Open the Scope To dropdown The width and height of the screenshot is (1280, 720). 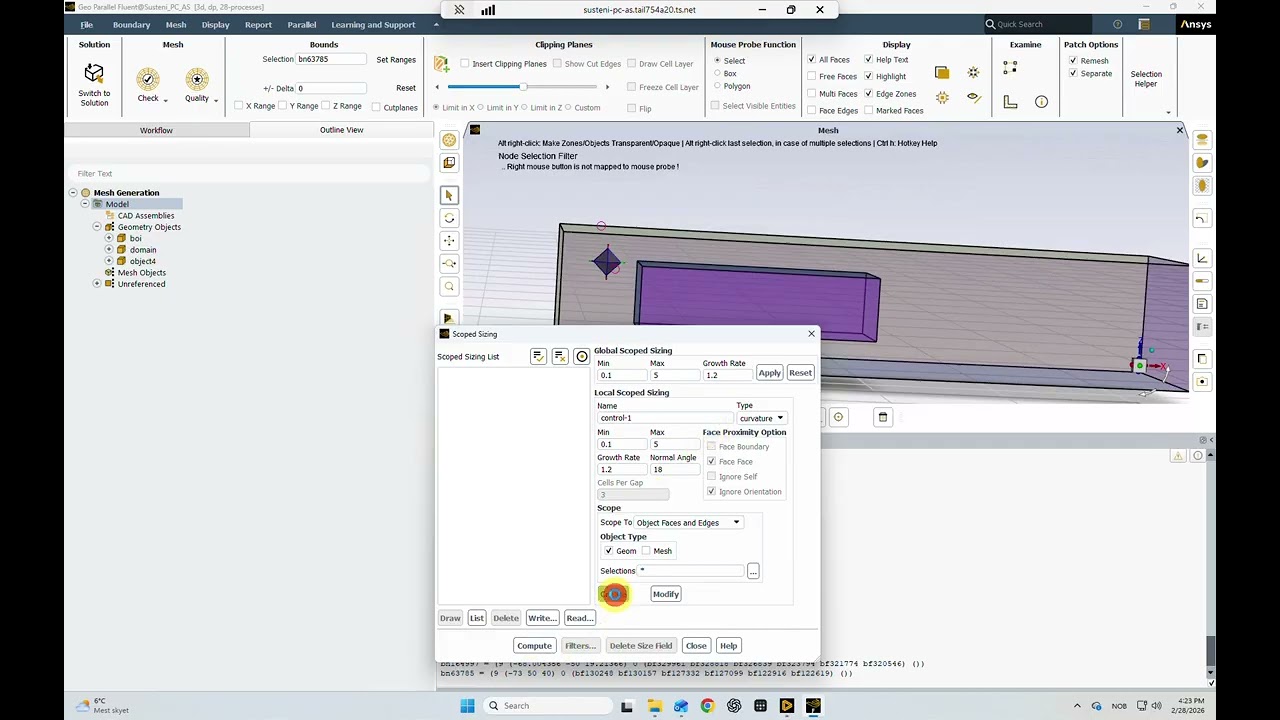click(x=688, y=523)
